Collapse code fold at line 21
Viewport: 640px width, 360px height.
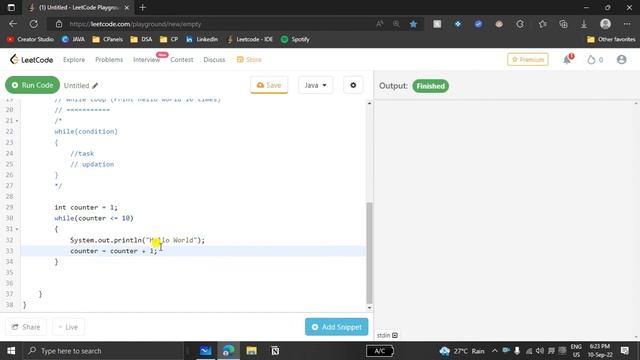tap(17, 121)
